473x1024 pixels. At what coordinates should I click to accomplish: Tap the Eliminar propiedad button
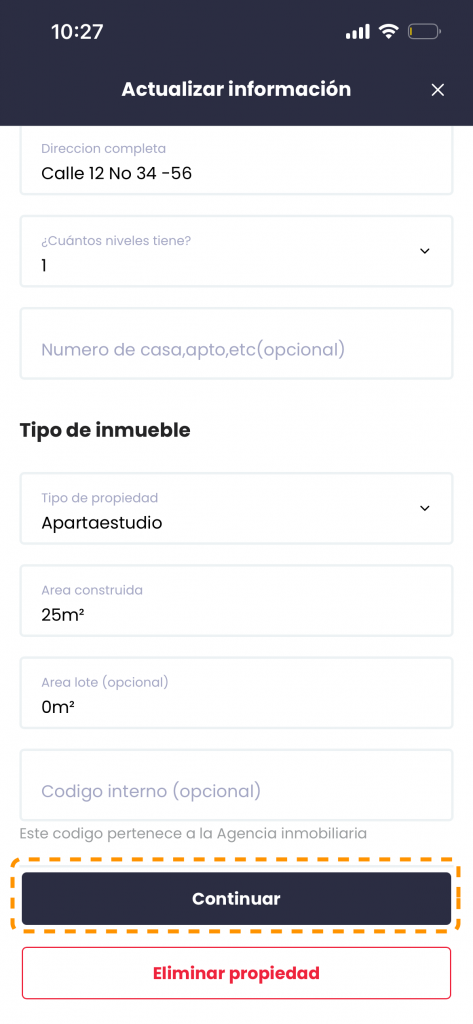tap(236, 973)
